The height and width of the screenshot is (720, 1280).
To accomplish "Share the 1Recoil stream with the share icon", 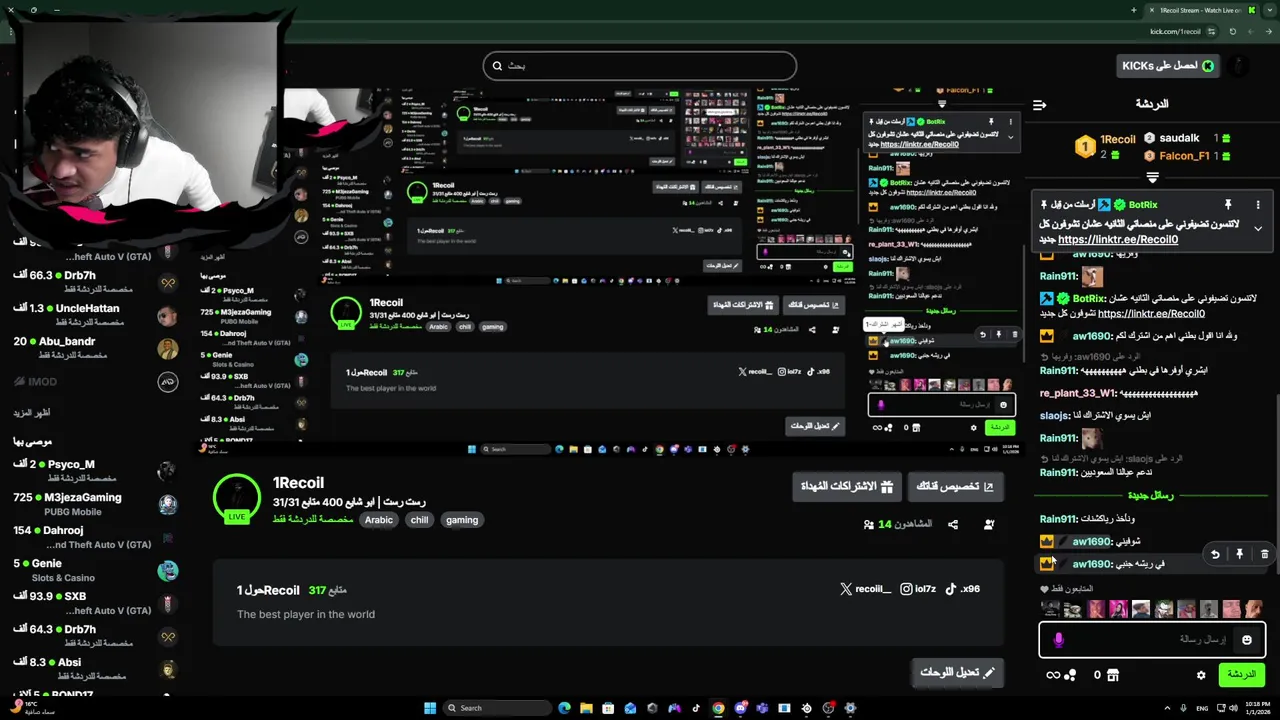I will [953, 524].
